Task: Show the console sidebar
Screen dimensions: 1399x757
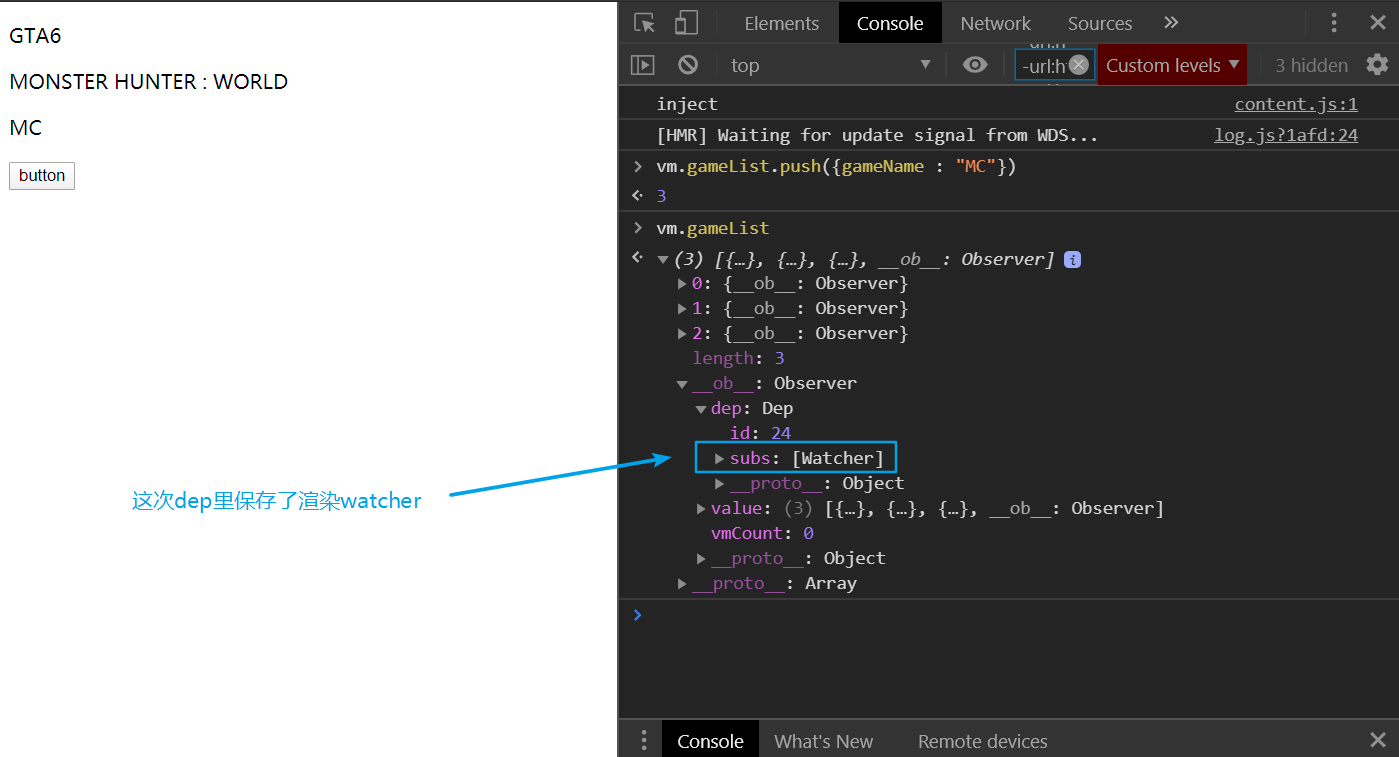Action: click(643, 65)
